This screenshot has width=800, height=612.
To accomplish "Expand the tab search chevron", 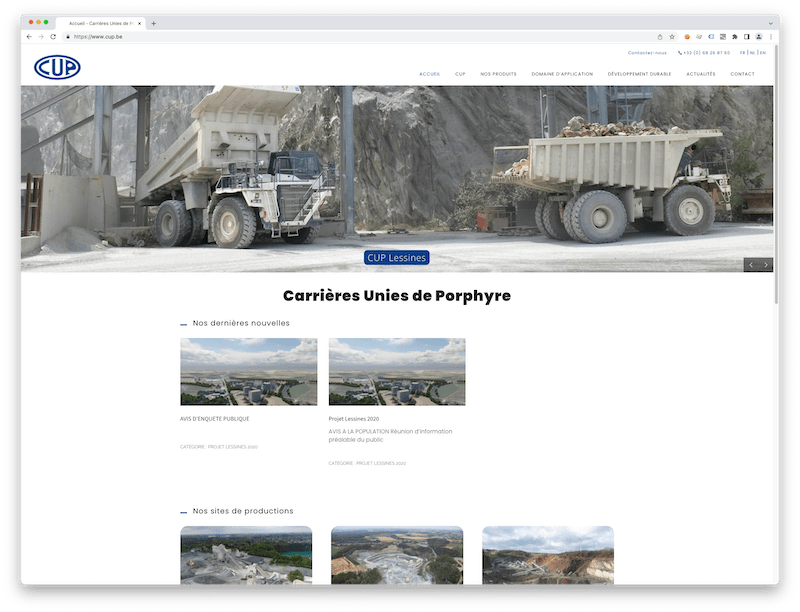I will (769, 23).
